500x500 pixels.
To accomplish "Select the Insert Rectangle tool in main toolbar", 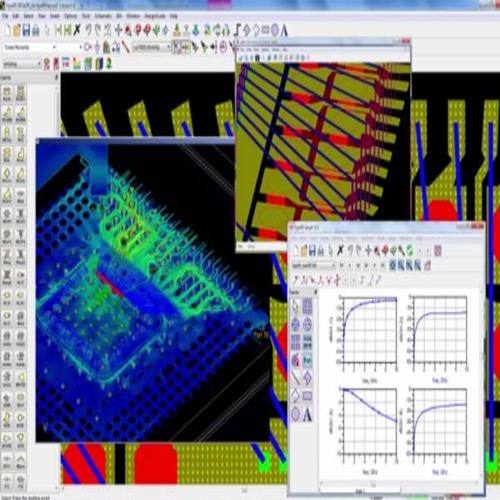I will (265, 30).
